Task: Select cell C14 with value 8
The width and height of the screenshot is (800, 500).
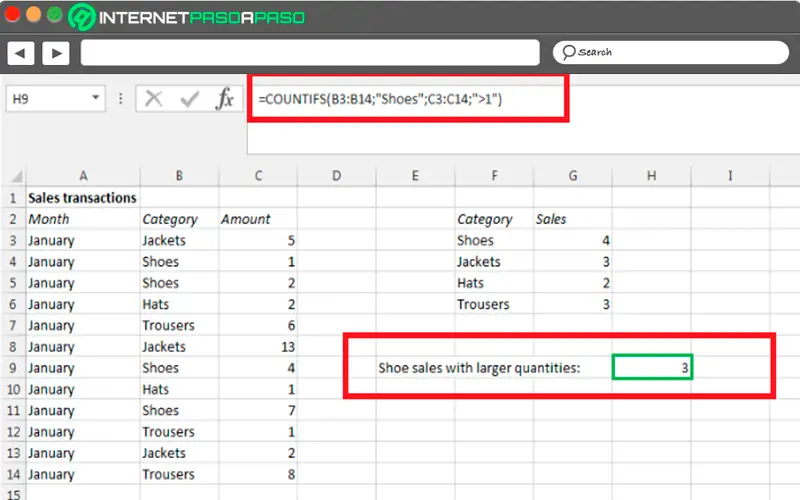Action: click(258, 474)
